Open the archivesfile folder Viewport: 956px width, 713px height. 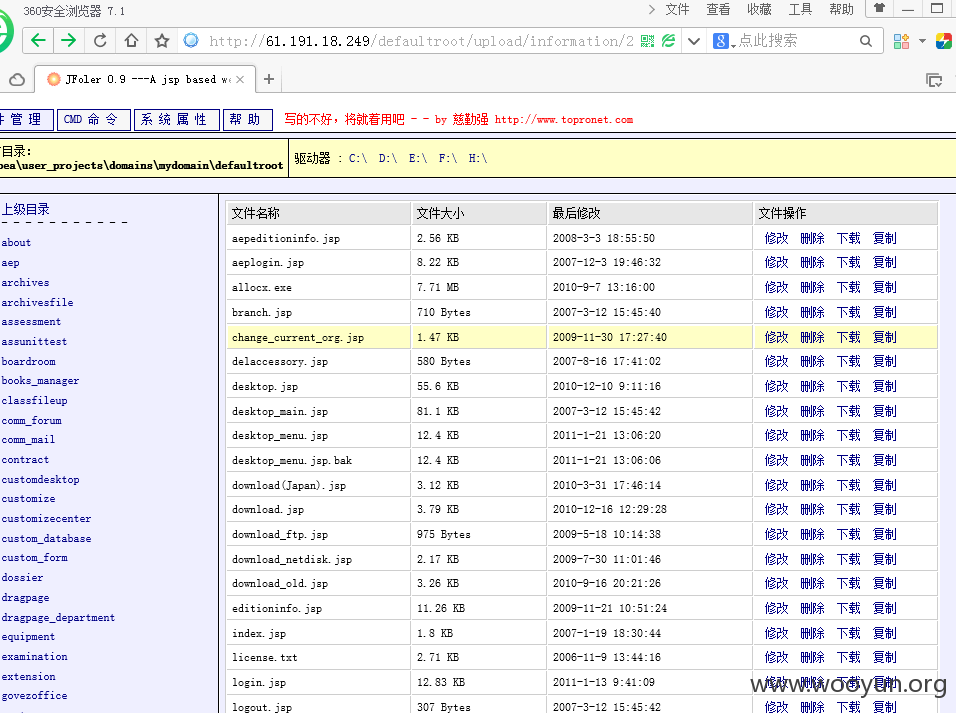pos(37,303)
